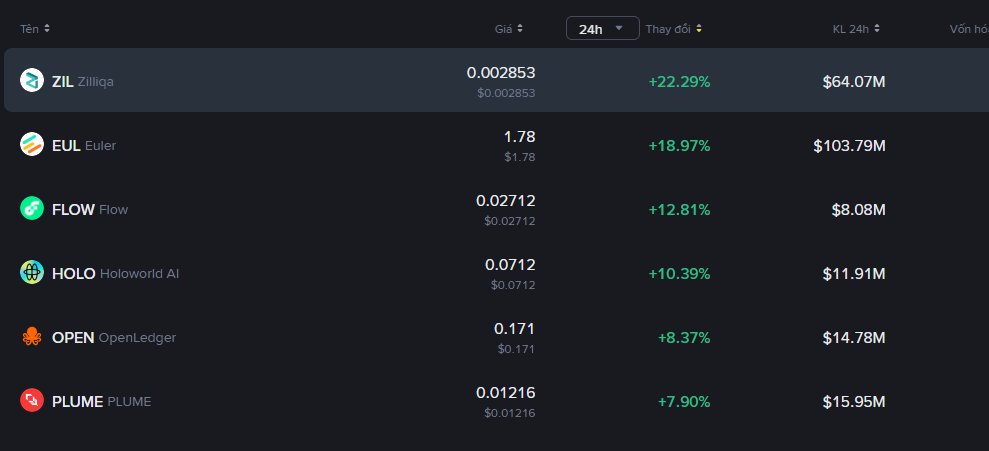Click the Euler EUL coin logo

coord(32,144)
